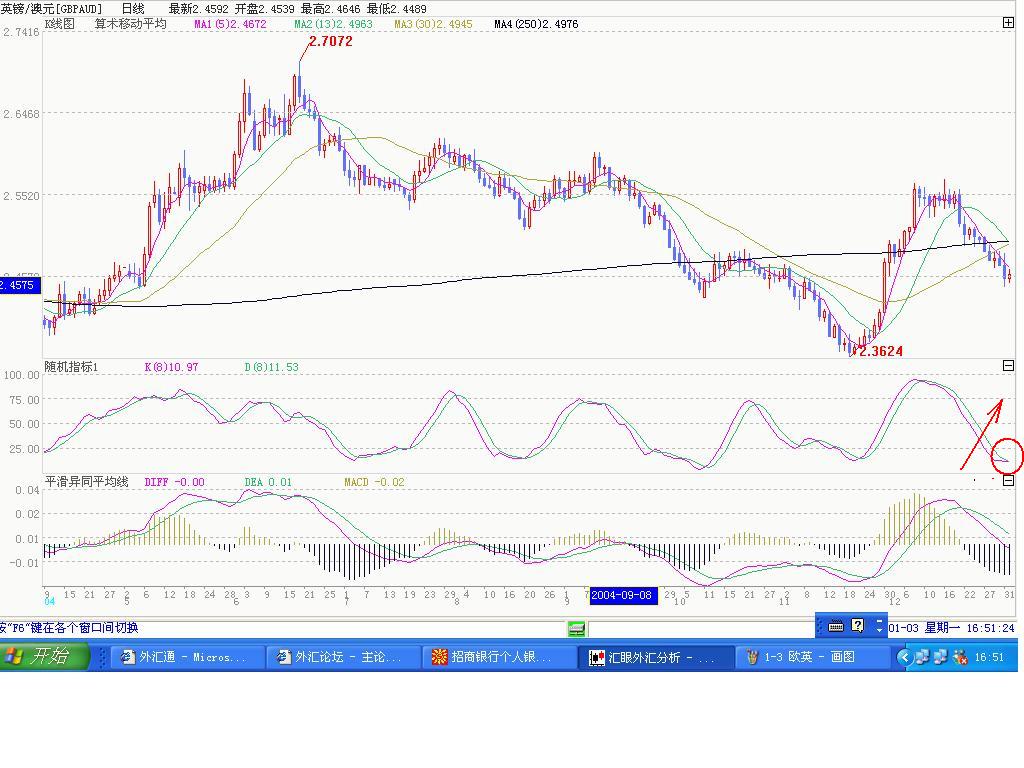Click the K线图 chart type label
Image resolution: width=1024 pixels, height=768 pixels.
pyautogui.click(x=60, y=24)
